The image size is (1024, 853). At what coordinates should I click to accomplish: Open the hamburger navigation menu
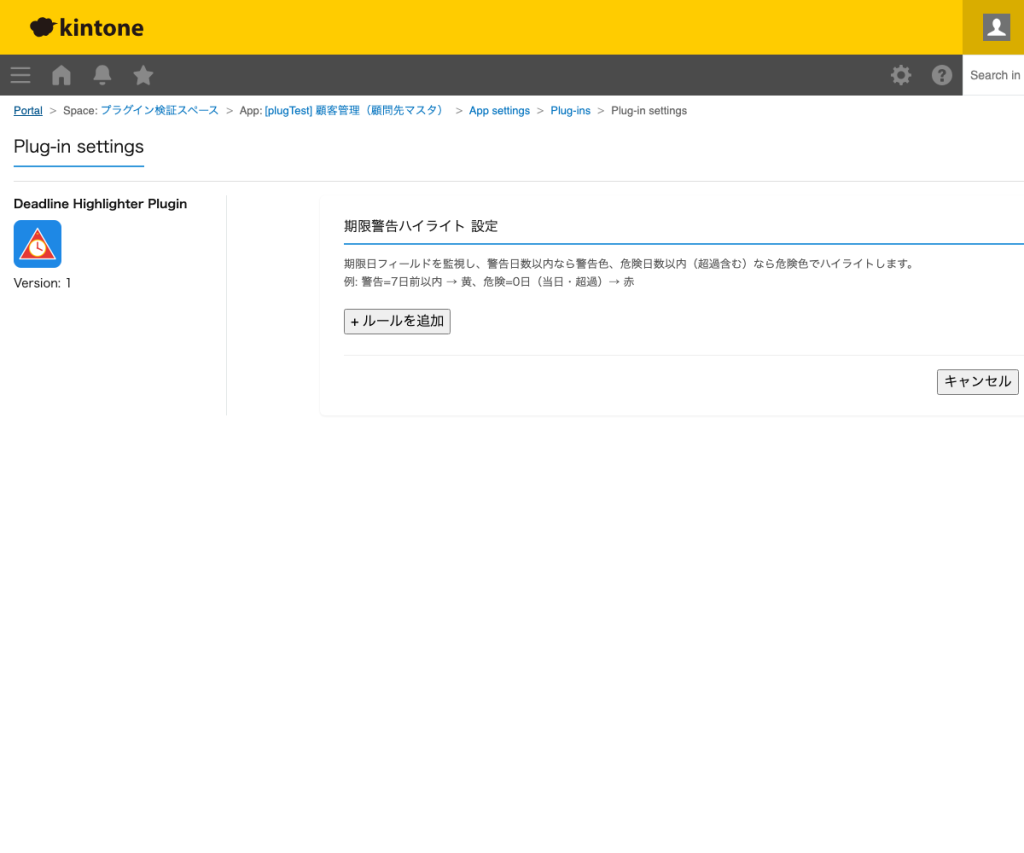(x=20, y=75)
